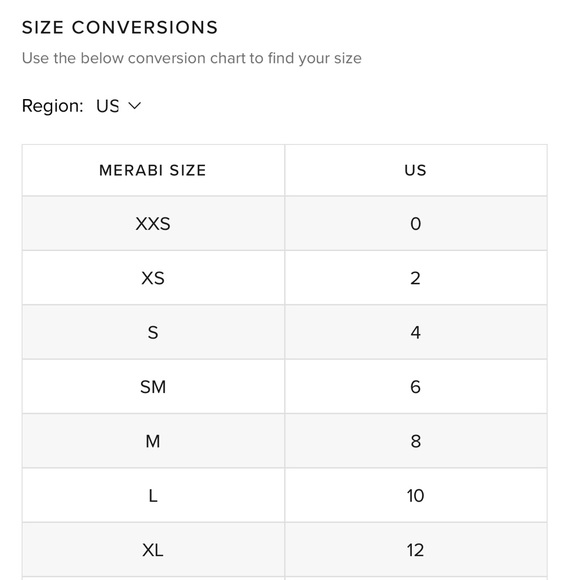Select the XS size cell
This screenshot has height=580, width=580.
(153, 278)
